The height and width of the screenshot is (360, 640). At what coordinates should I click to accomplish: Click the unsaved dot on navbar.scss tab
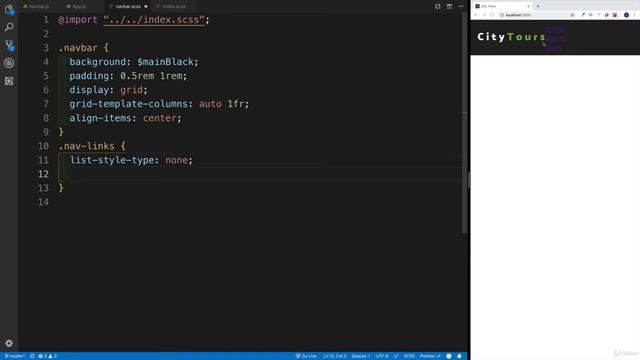point(146,7)
